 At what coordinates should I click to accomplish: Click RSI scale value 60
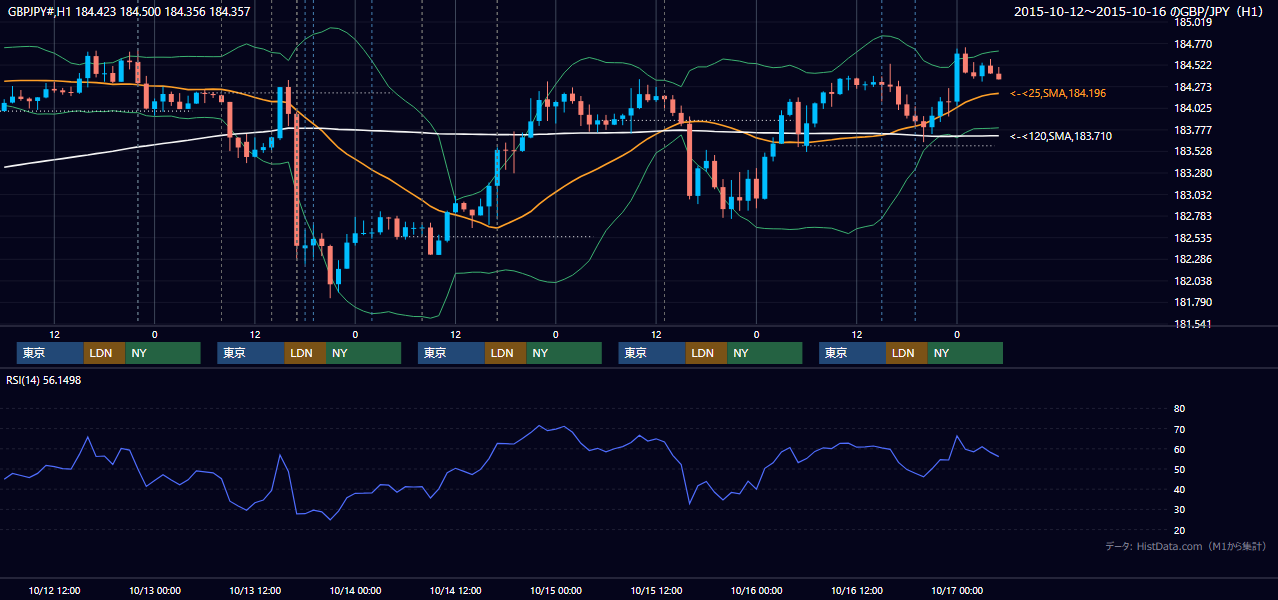(1179, 449)
